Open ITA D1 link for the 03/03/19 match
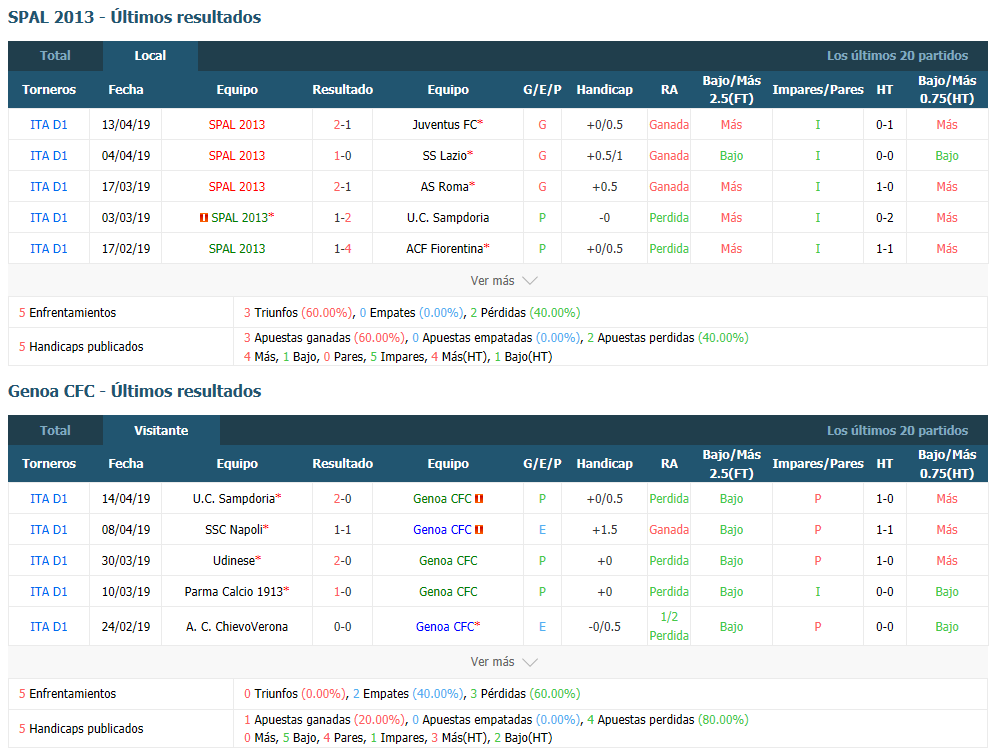 pos(49,218)
